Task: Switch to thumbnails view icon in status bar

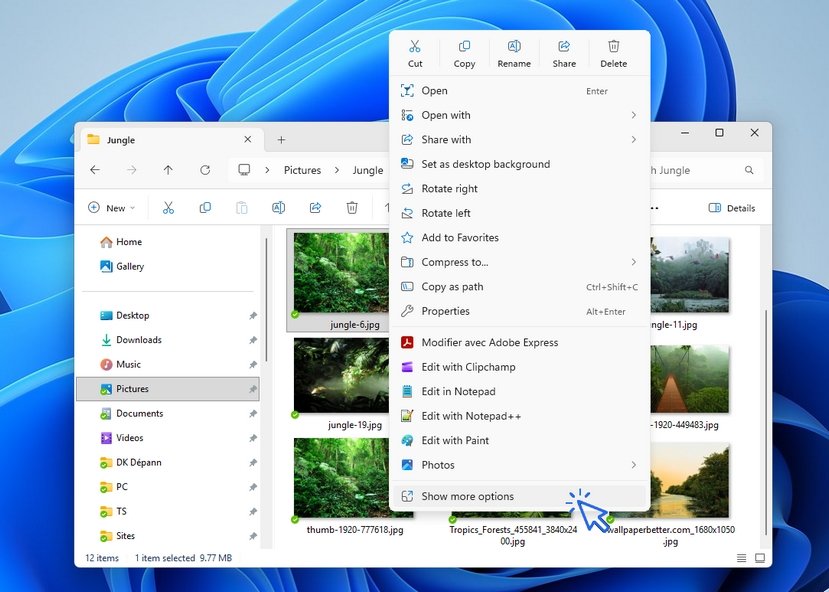Action: [760, 558]
